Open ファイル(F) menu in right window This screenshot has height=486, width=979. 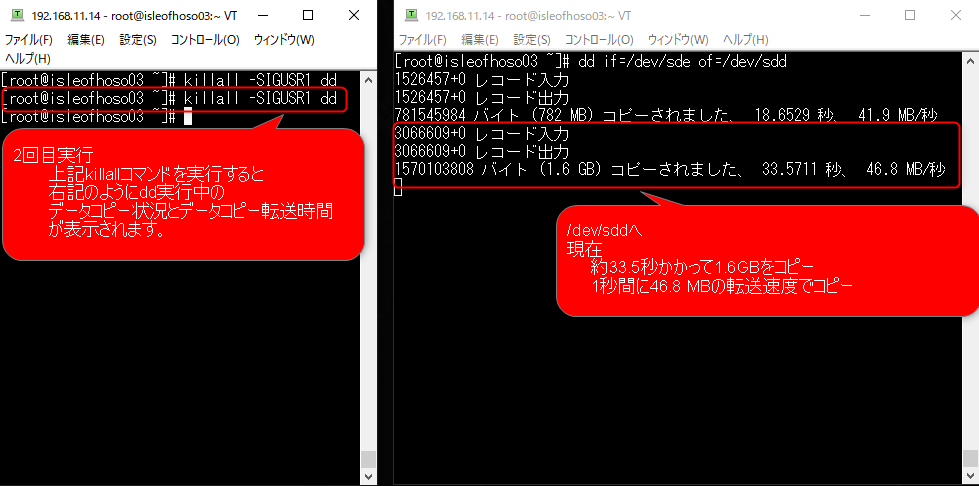coord(423,40)
